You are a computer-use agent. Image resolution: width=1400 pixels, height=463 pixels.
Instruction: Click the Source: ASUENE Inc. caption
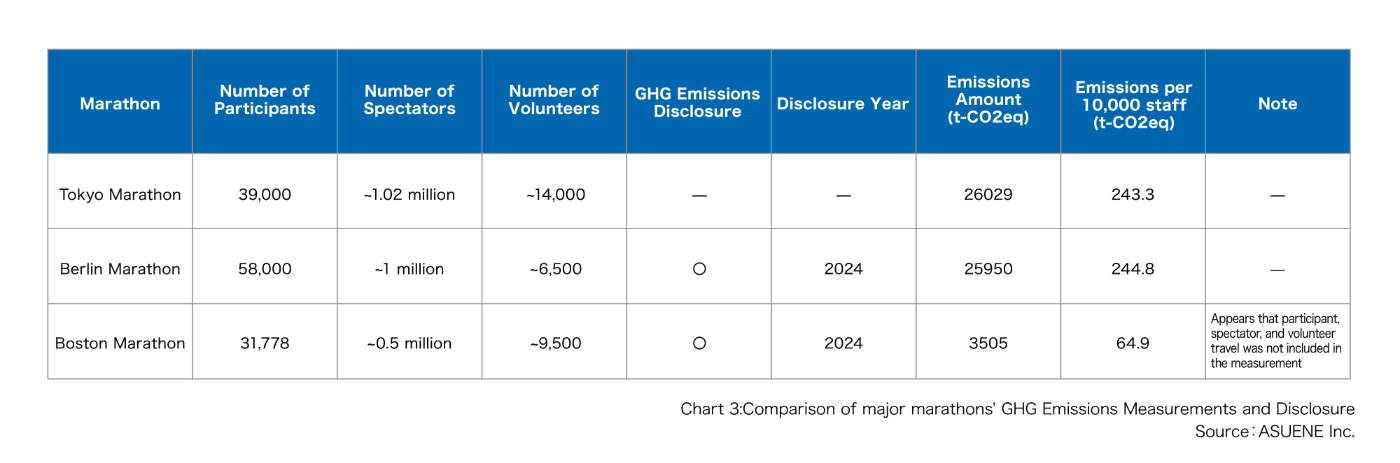coord(1274,431)
